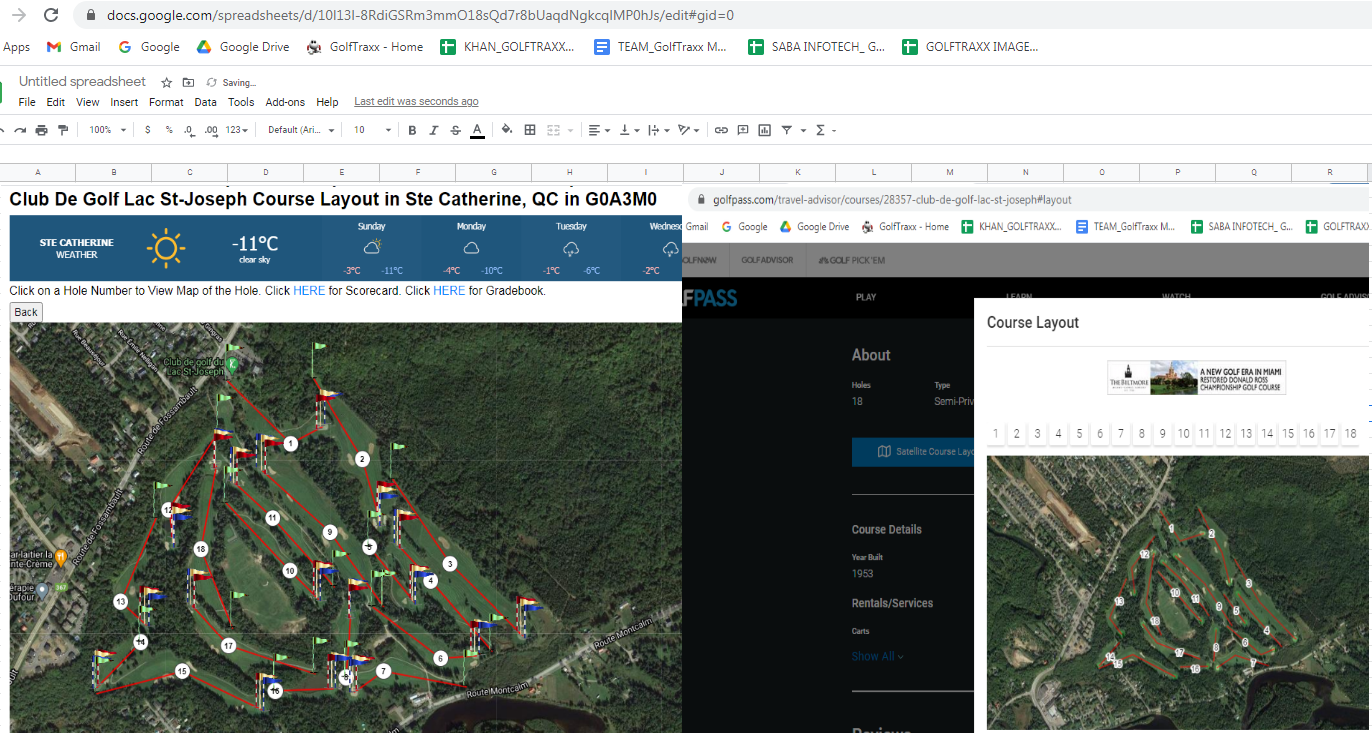Click the Insert comment icon

pyautogui.click(x=743, y=130)
